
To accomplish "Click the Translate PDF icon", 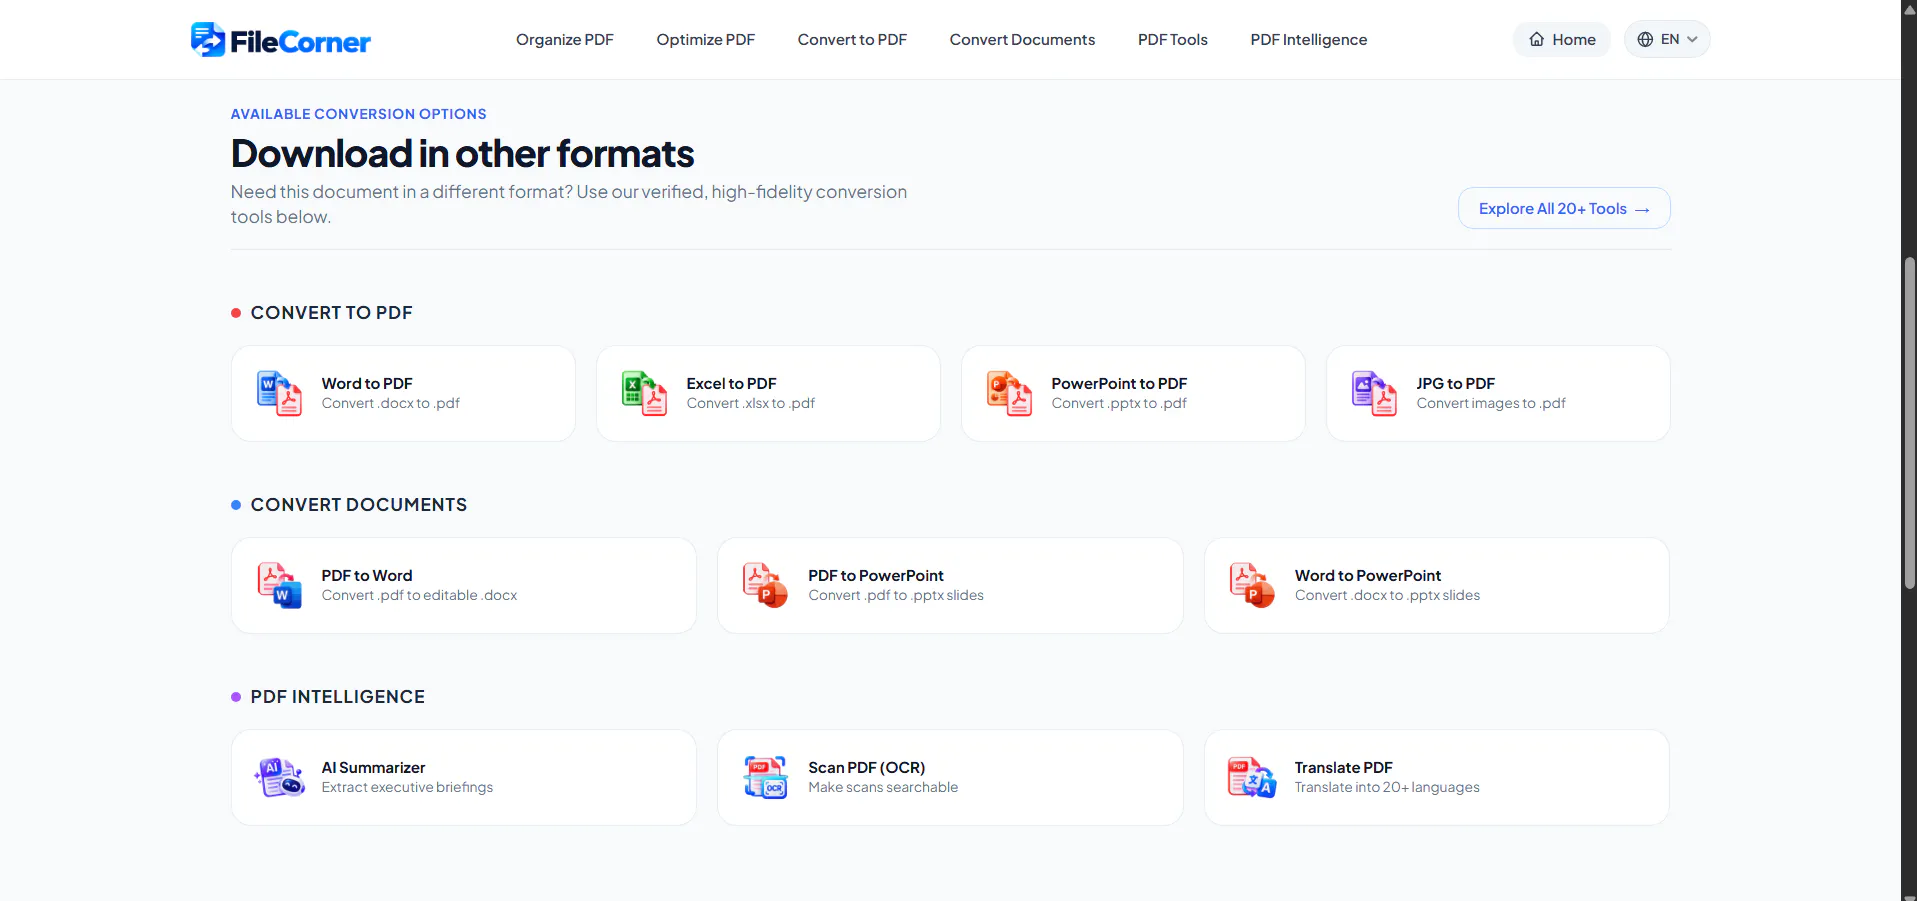I will 1252,777.
